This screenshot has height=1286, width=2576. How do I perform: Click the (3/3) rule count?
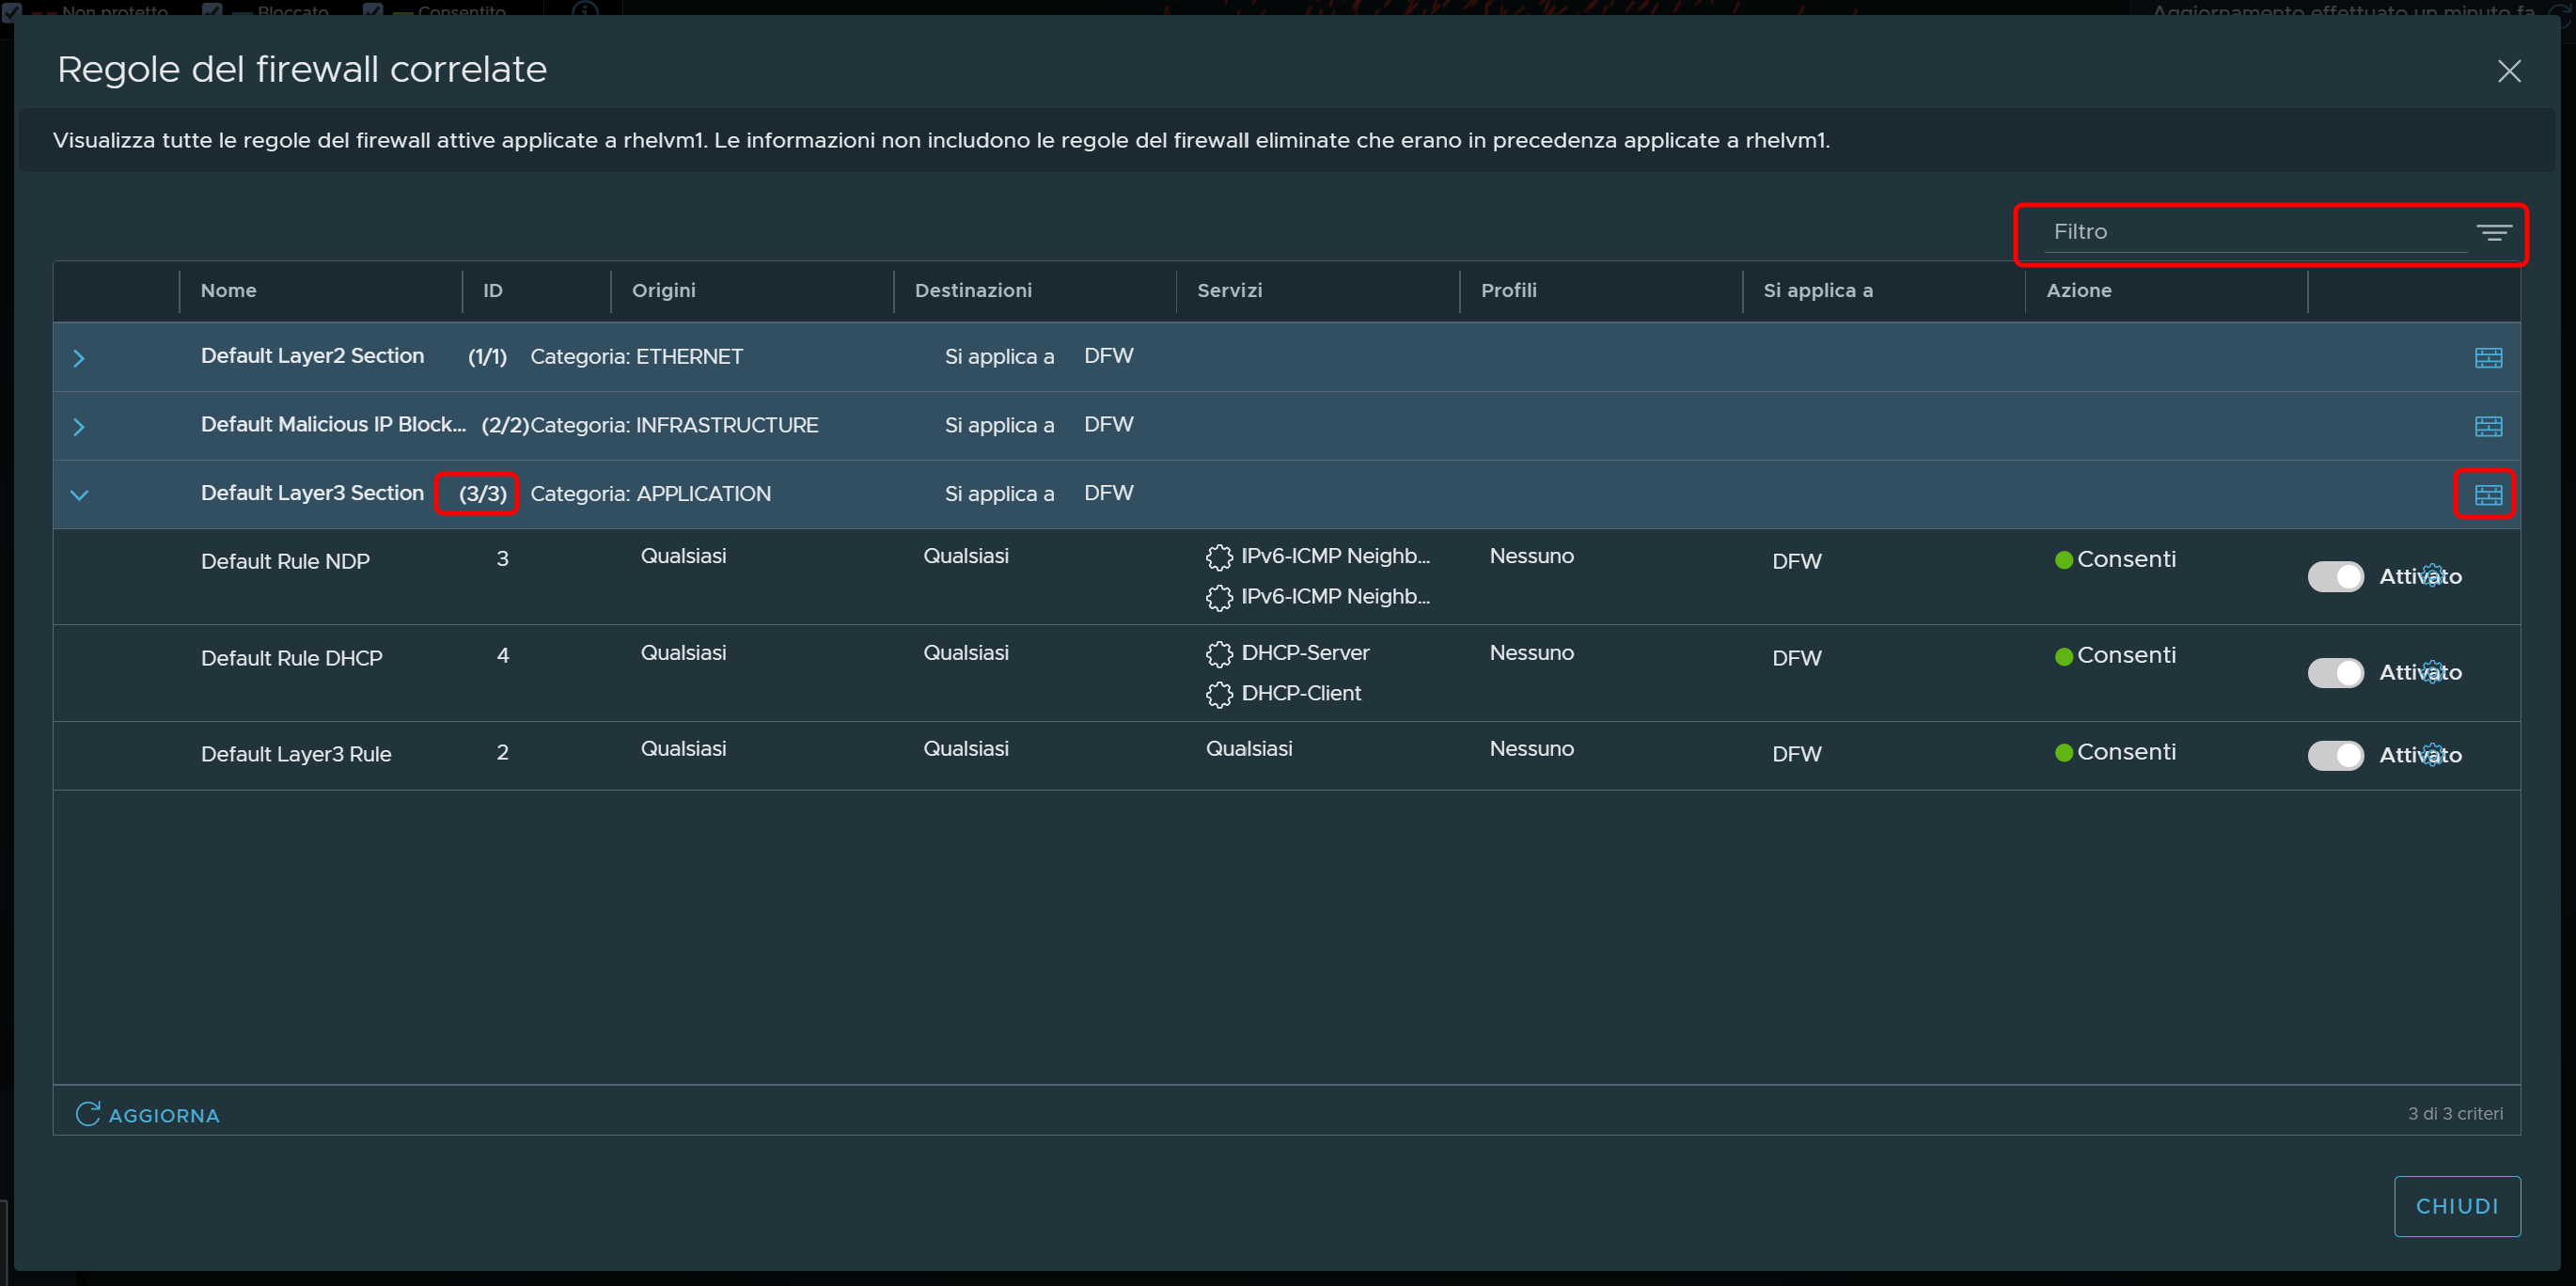(482, 494)
